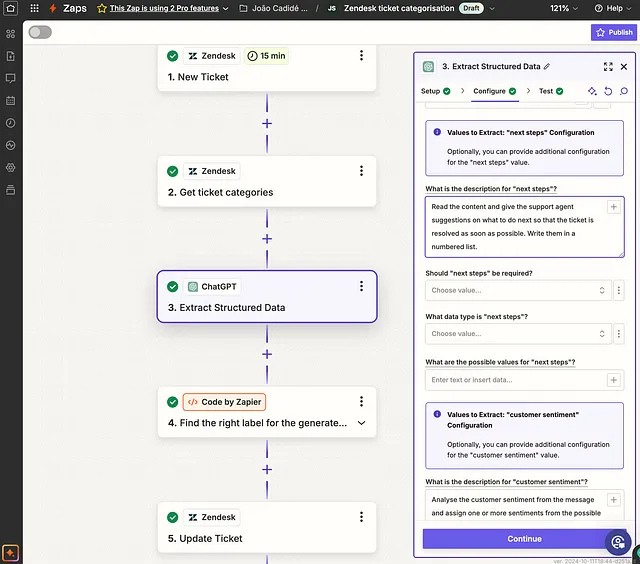Open the apps grid menu
The image size is (640, 564).
(35, 8)
